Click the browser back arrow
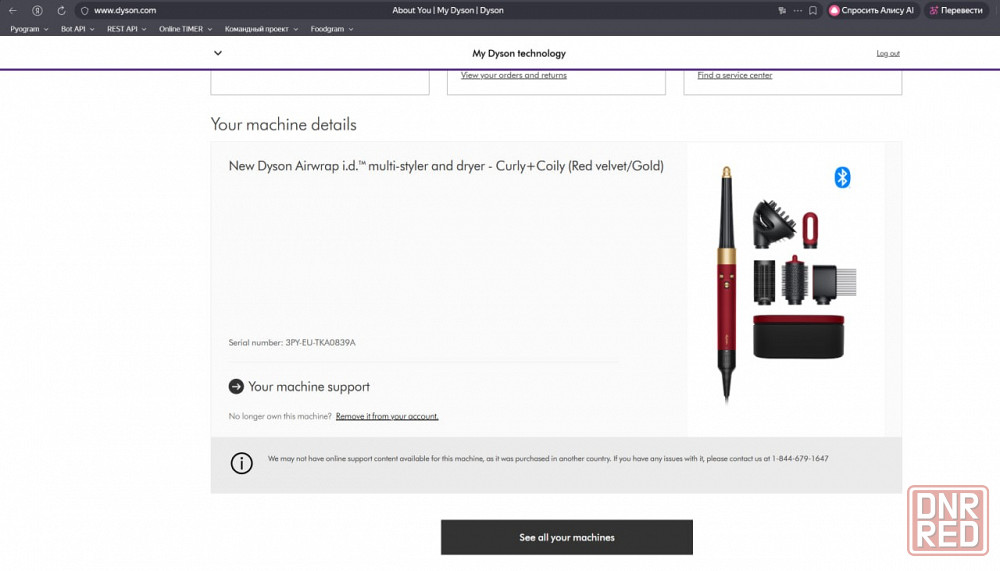The width and height of the screenshot is (1000, 571). pyautogui.click(x=13, y=10)
